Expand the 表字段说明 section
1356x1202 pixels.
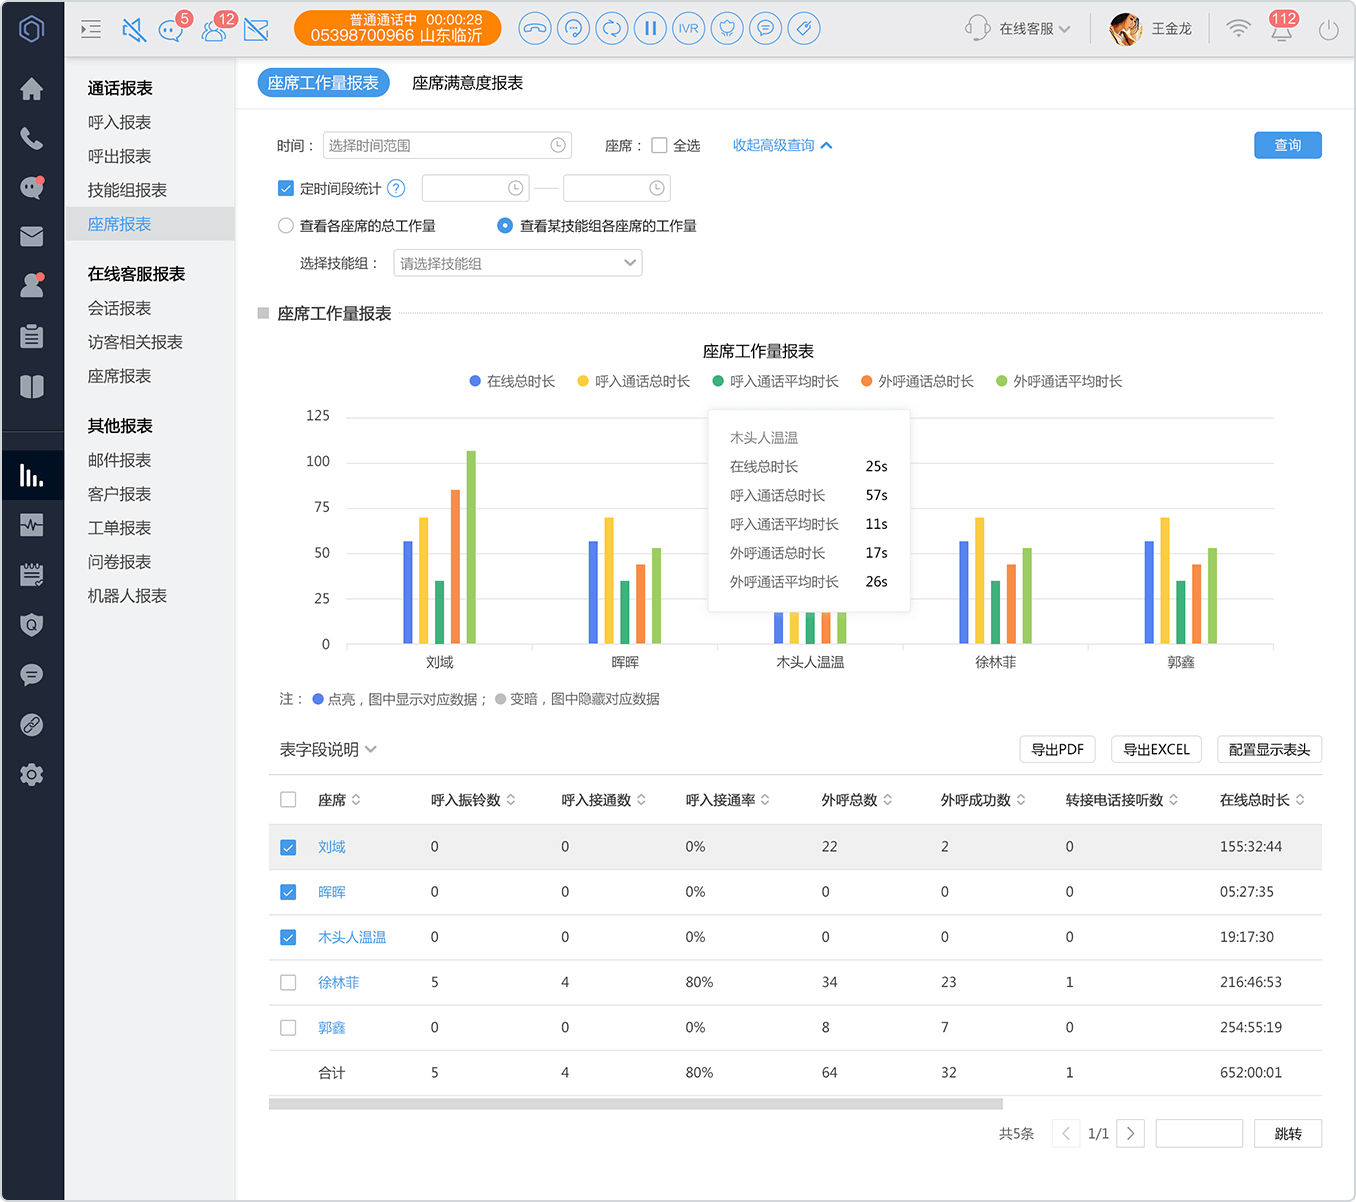coord(328,749)
